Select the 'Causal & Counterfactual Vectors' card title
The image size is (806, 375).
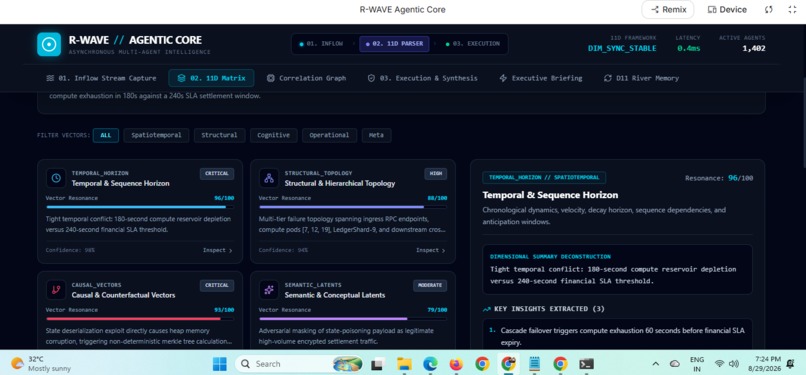click(123, 295)
